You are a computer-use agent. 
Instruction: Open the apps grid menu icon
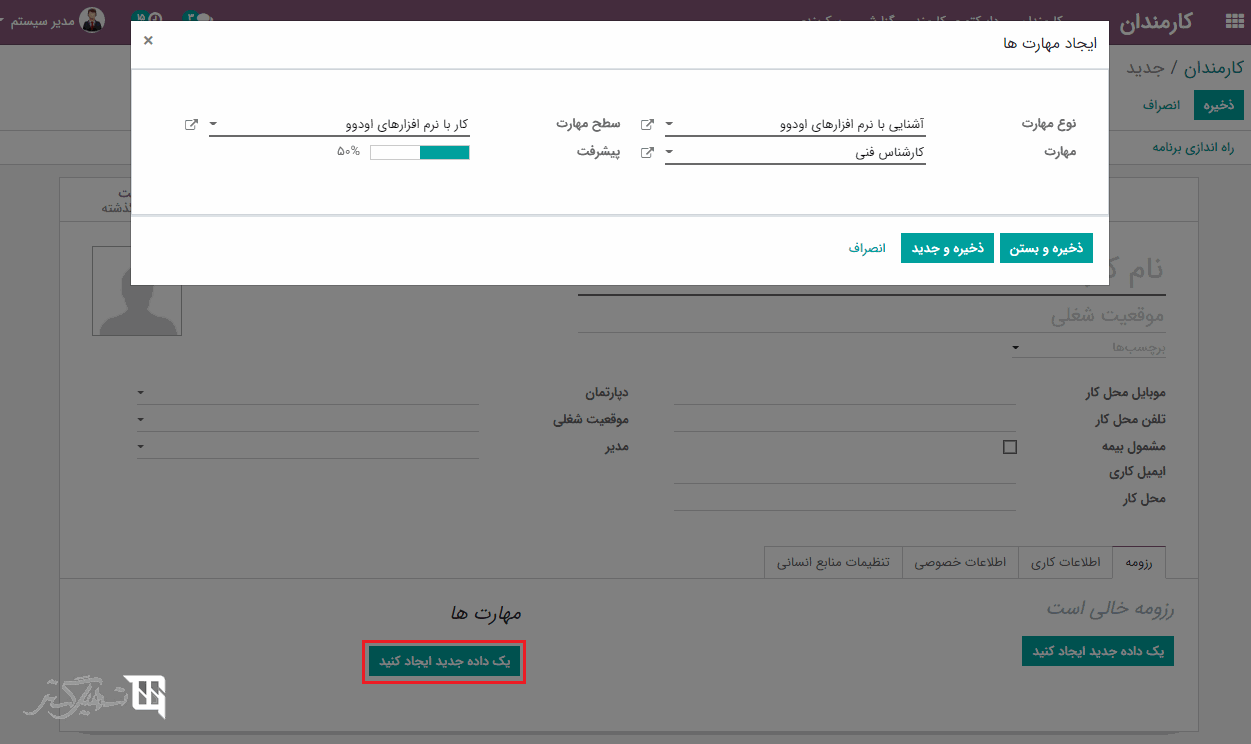click(1233, 22)
